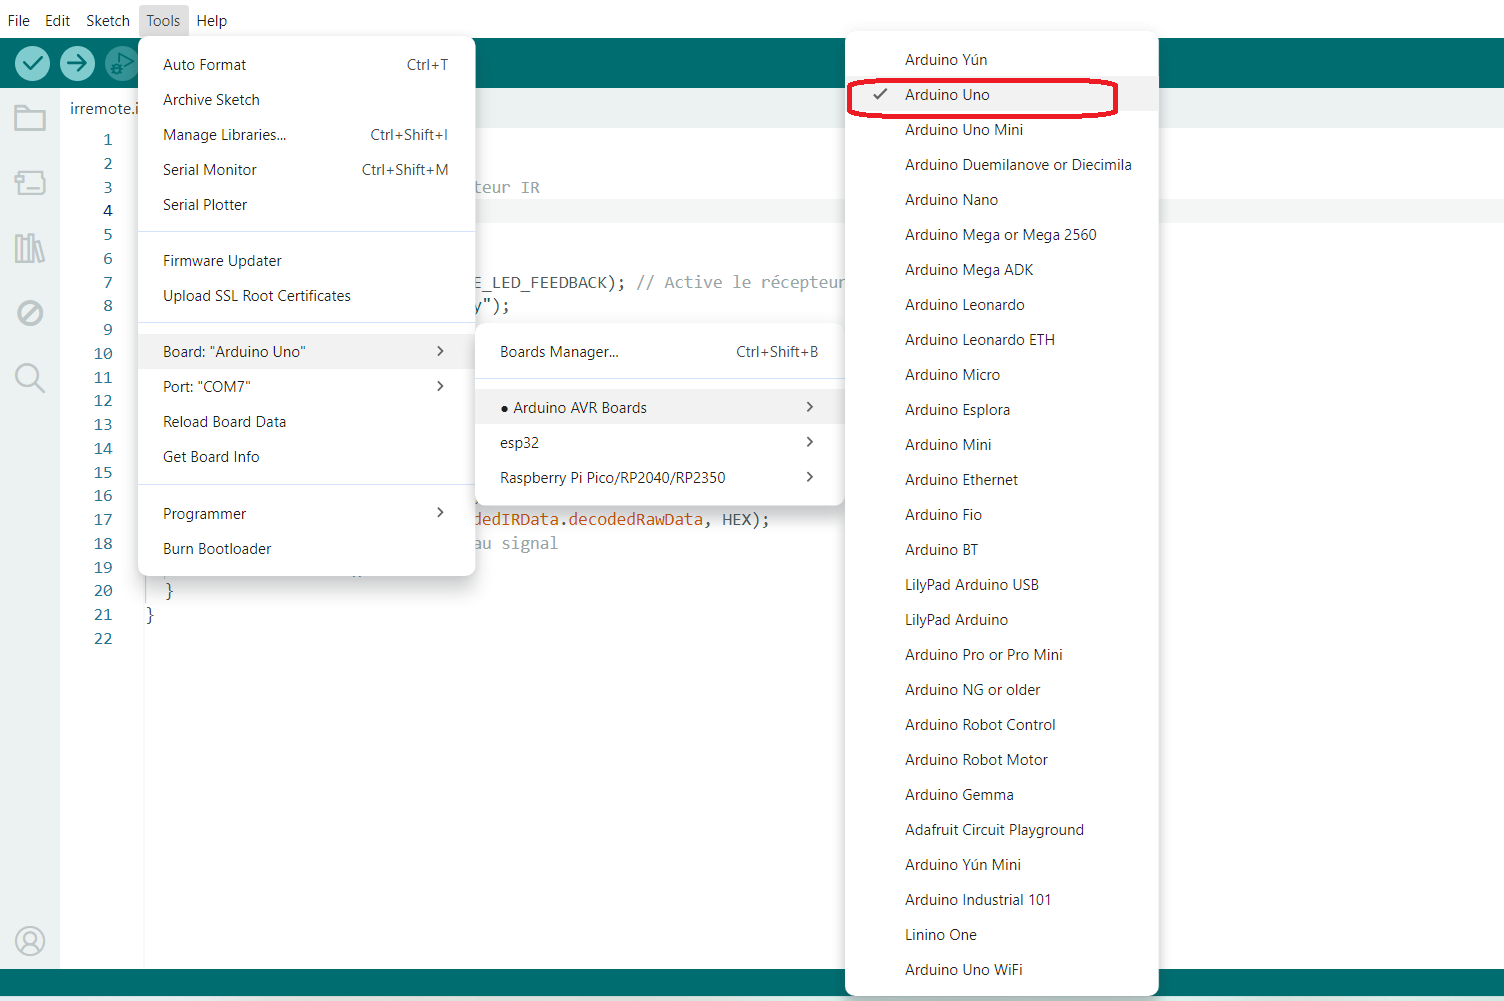Click the Verify sketch checkmark icon

tap(33, 64)
